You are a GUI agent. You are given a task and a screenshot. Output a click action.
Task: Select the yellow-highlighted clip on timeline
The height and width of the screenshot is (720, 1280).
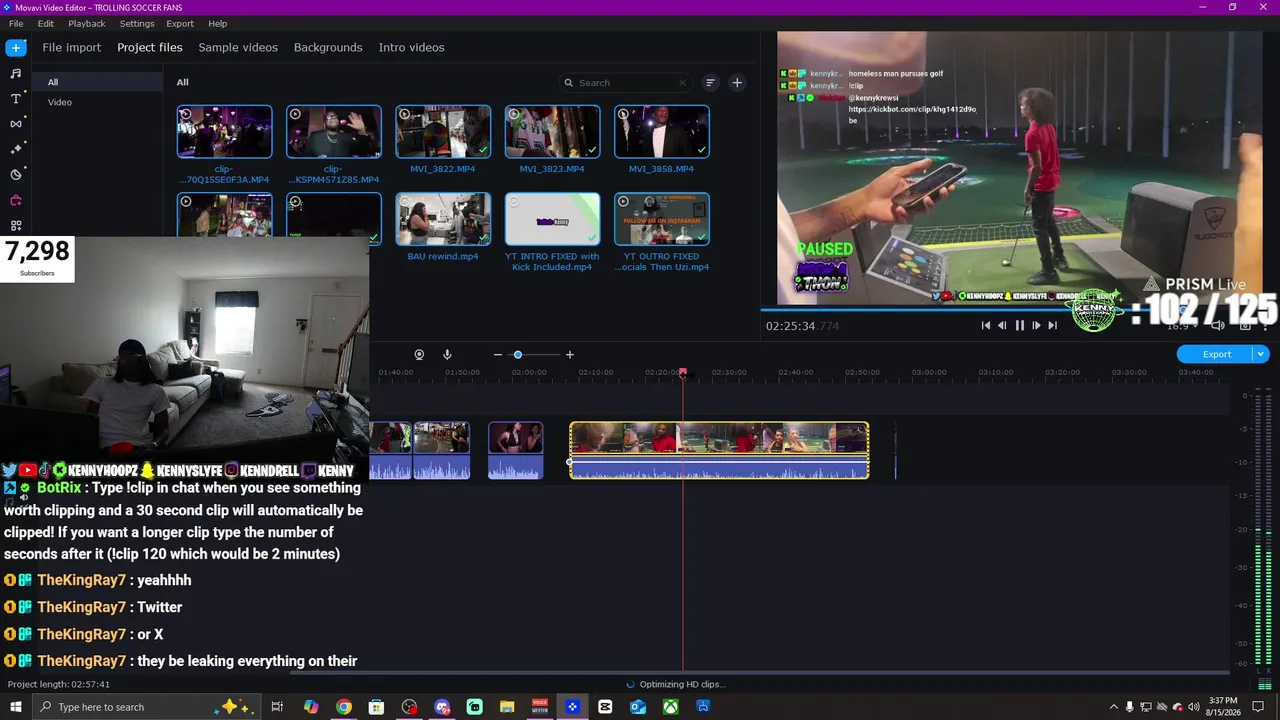click(x=719, y=450)
